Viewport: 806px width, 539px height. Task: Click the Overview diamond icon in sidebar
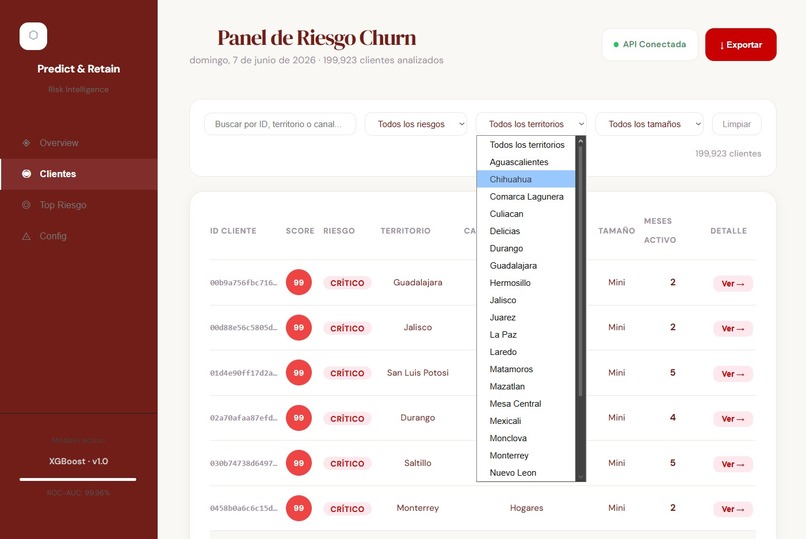pyautogui.click(x=26, y=143)
